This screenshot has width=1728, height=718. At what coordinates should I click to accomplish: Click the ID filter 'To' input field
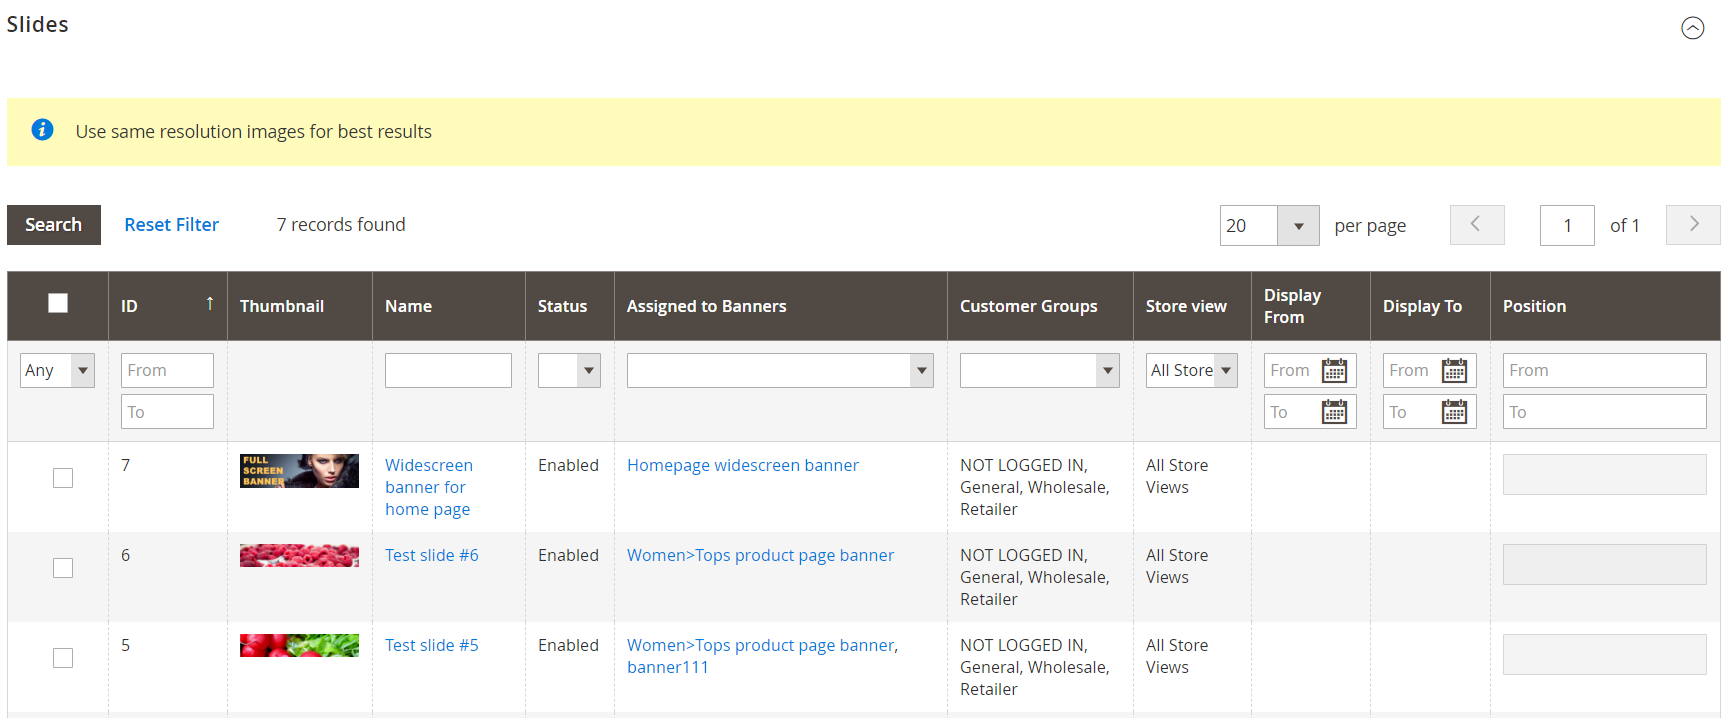pyautogui.click(x=167, y=412)
